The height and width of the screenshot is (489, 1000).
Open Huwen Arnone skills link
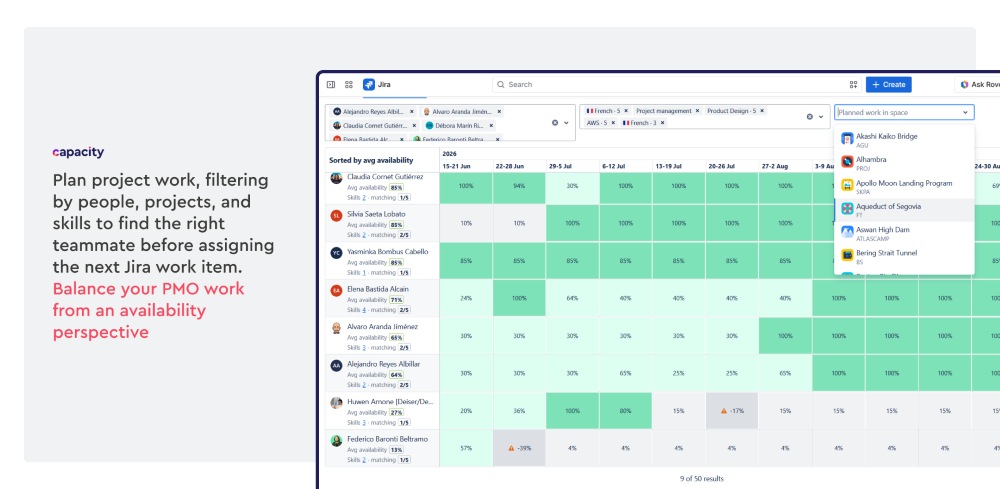tap(364, 423)
